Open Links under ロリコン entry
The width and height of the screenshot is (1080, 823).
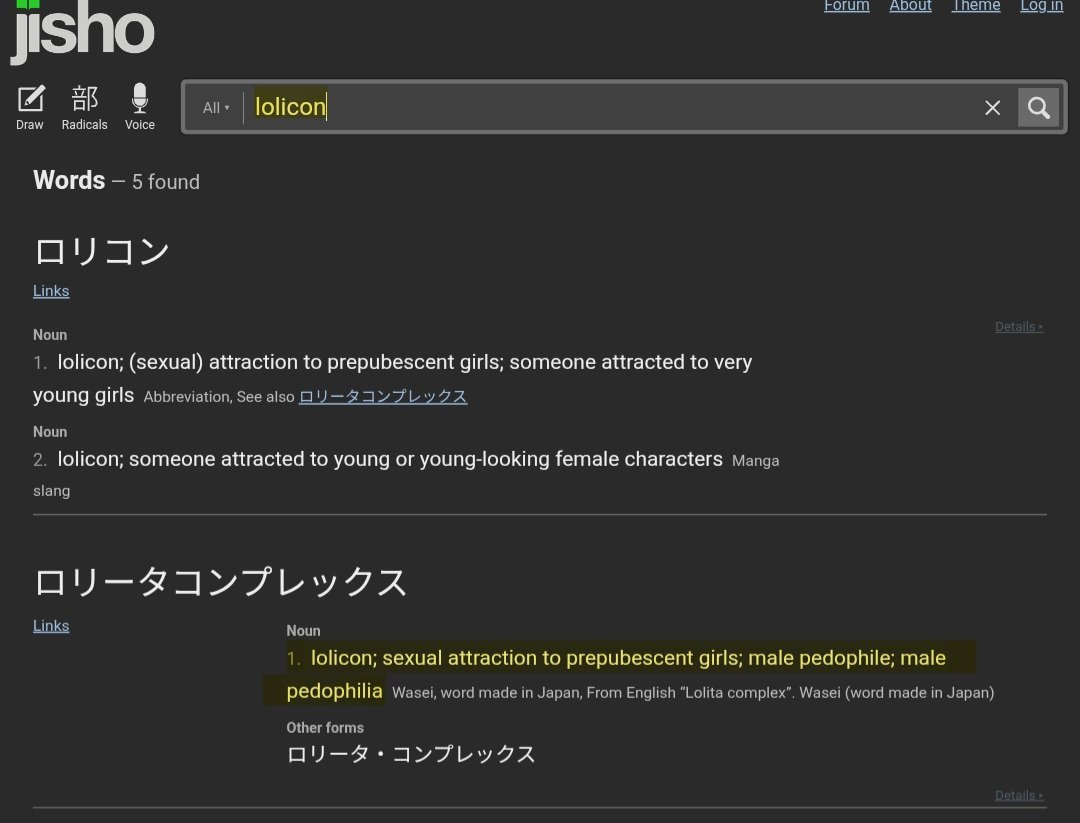coord(51,291)
